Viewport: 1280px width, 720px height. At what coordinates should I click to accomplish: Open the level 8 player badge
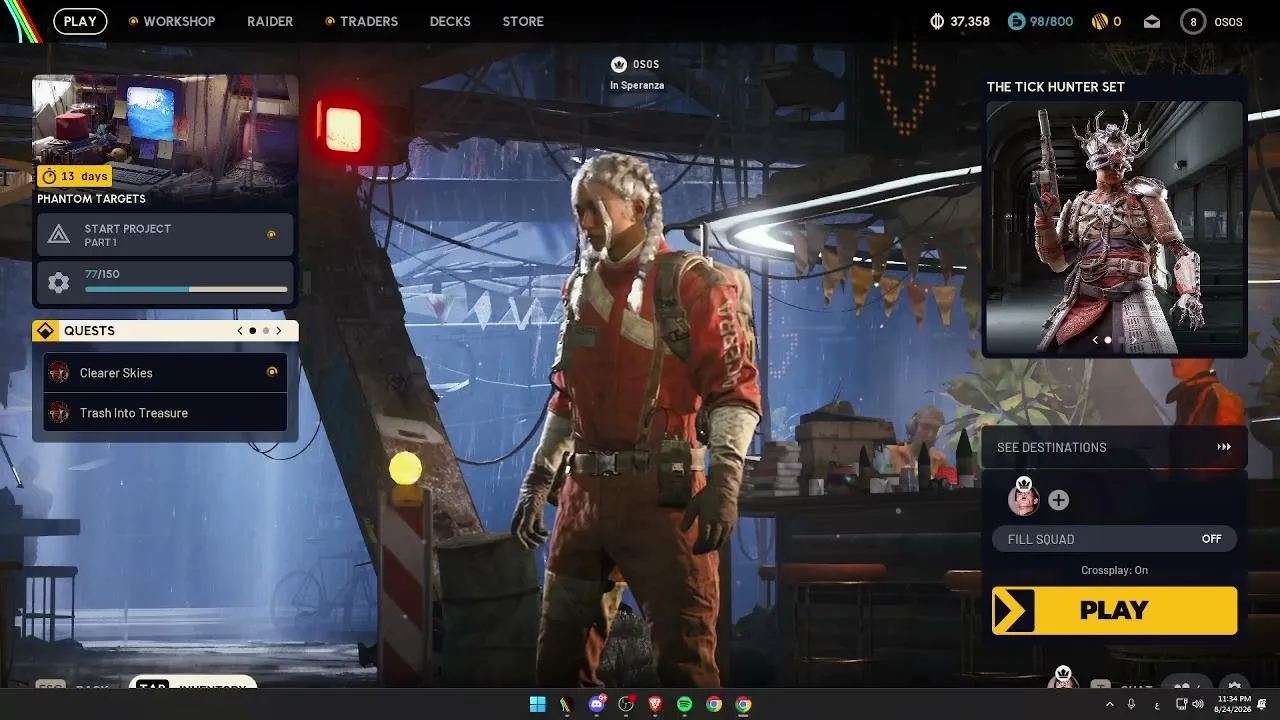1192,21
